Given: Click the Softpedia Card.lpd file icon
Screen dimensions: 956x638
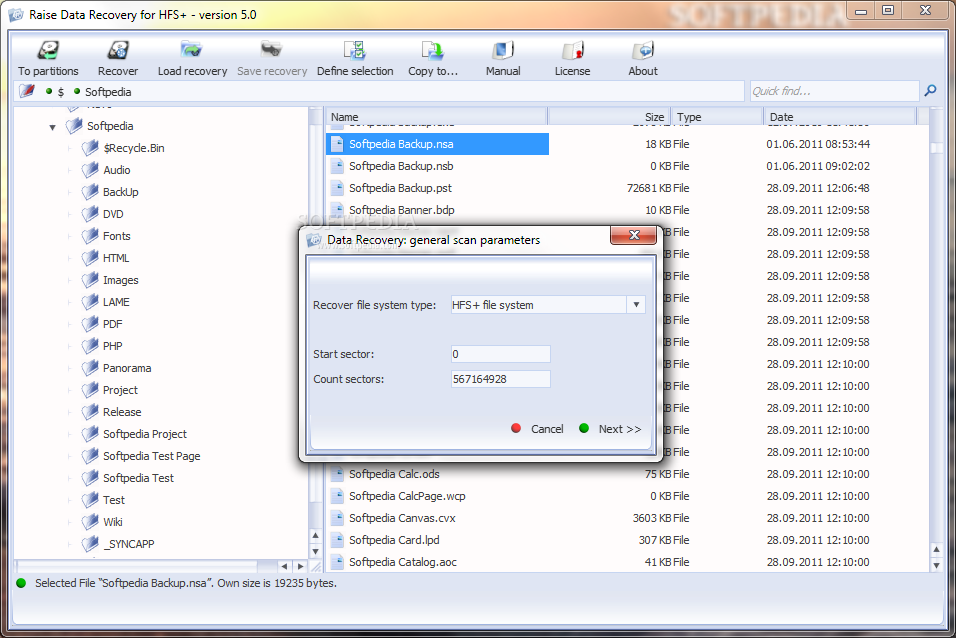Looking at the screenshot, I should (337, 540).
